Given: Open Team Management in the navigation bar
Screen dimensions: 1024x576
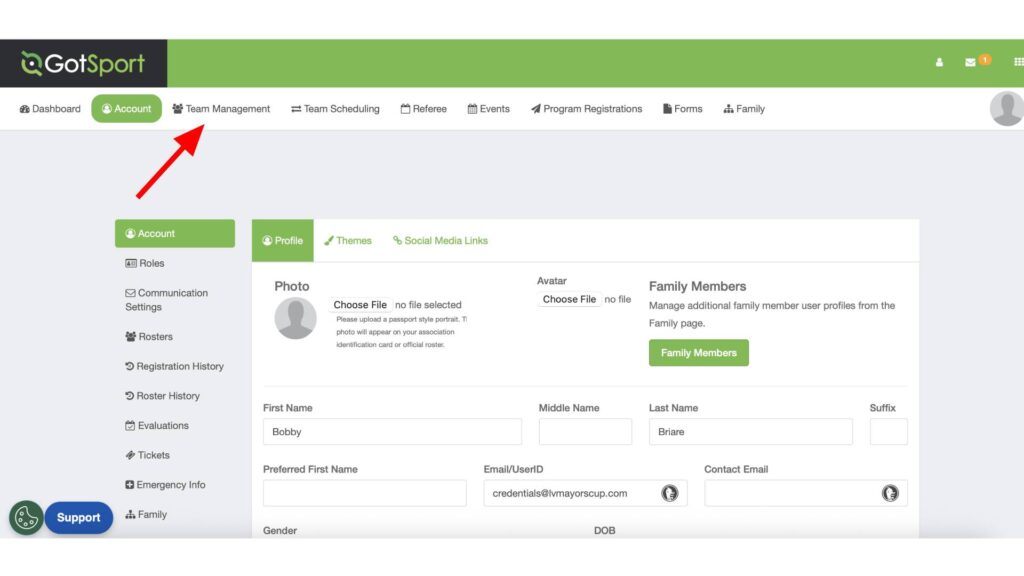Looking at the screenshot, I should (221, 109).
